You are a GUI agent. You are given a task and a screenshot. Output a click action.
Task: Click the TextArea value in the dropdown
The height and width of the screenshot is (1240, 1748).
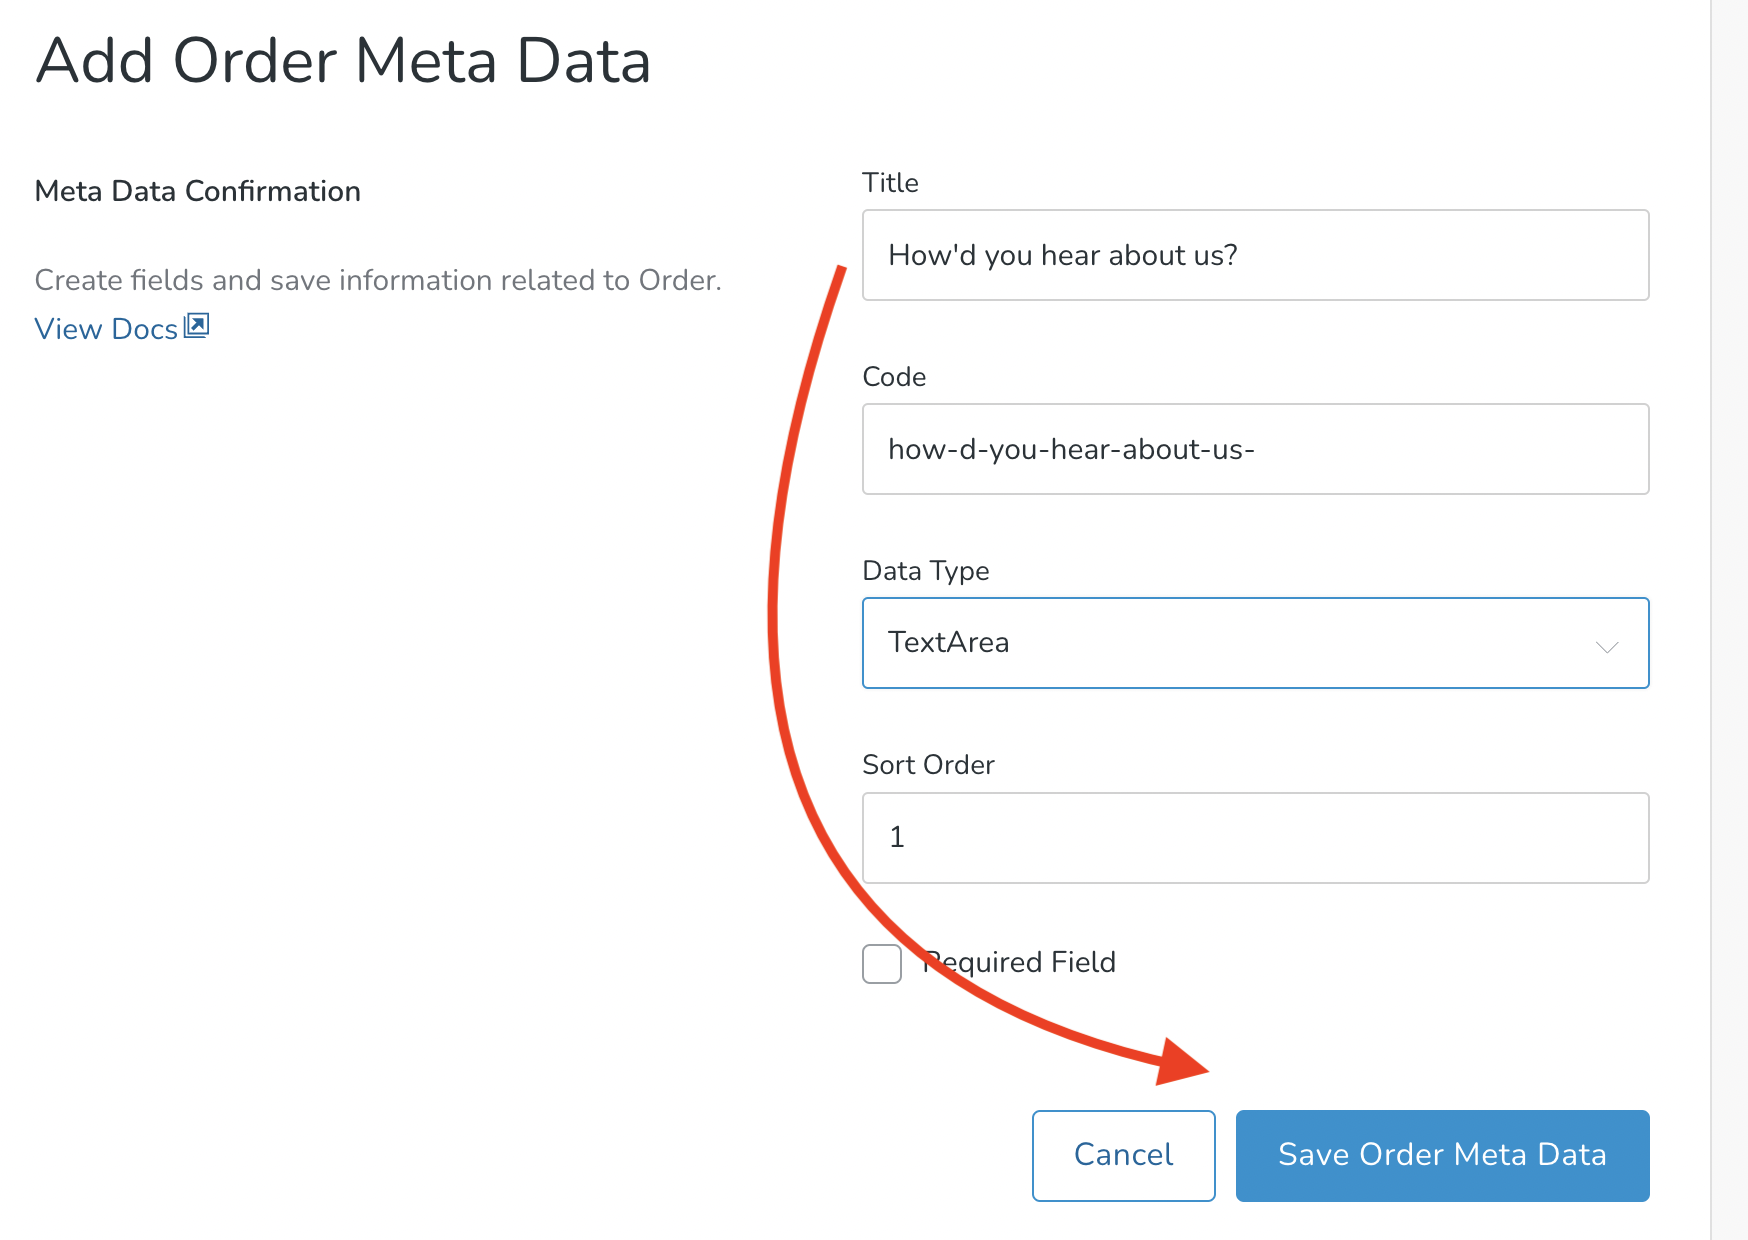click(x=948, y=643)
